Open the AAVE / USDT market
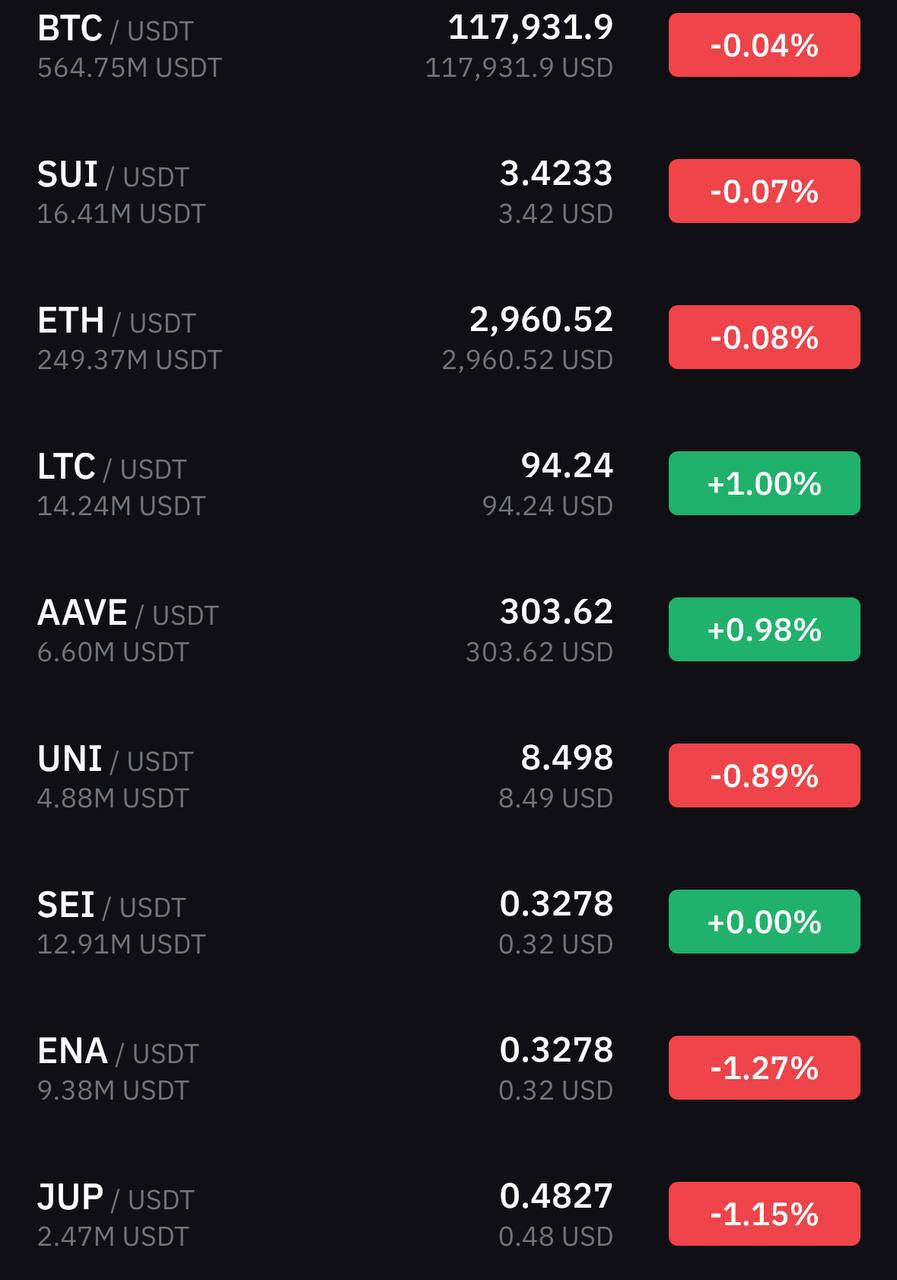 point(448,629)
